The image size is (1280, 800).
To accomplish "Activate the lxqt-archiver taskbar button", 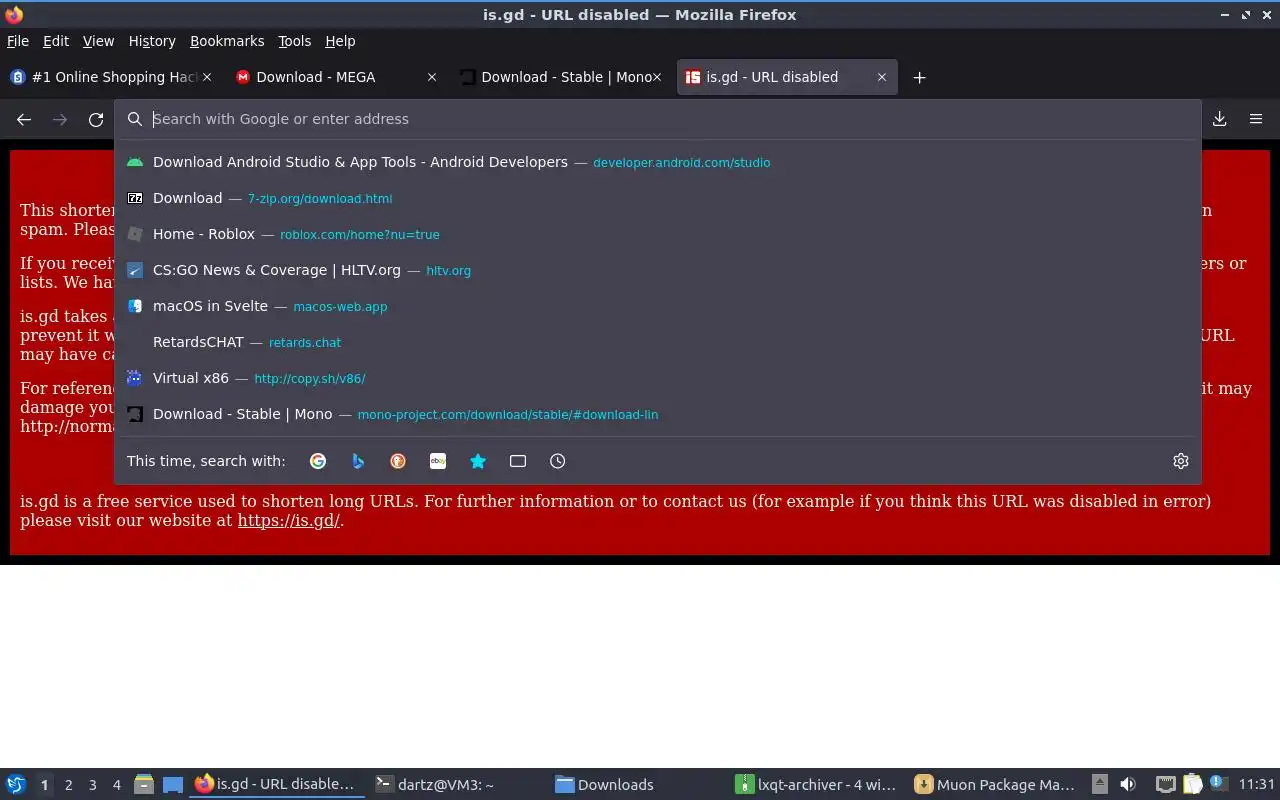I will point(816,785).
